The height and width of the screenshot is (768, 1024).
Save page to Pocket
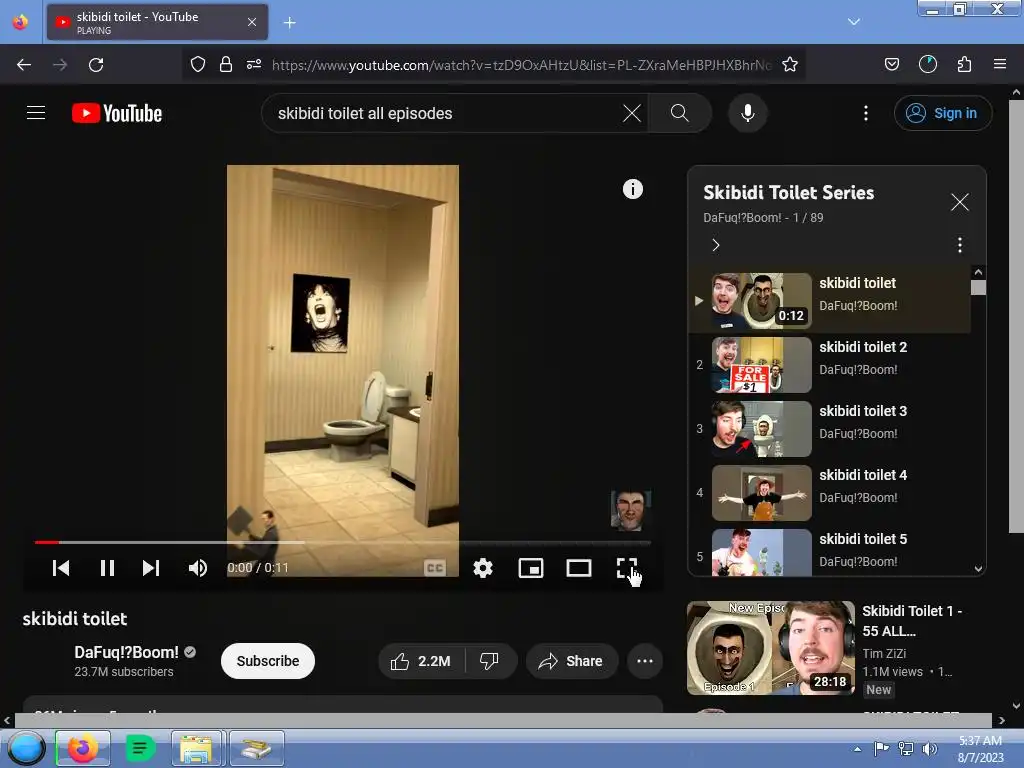tap(891, 64)
